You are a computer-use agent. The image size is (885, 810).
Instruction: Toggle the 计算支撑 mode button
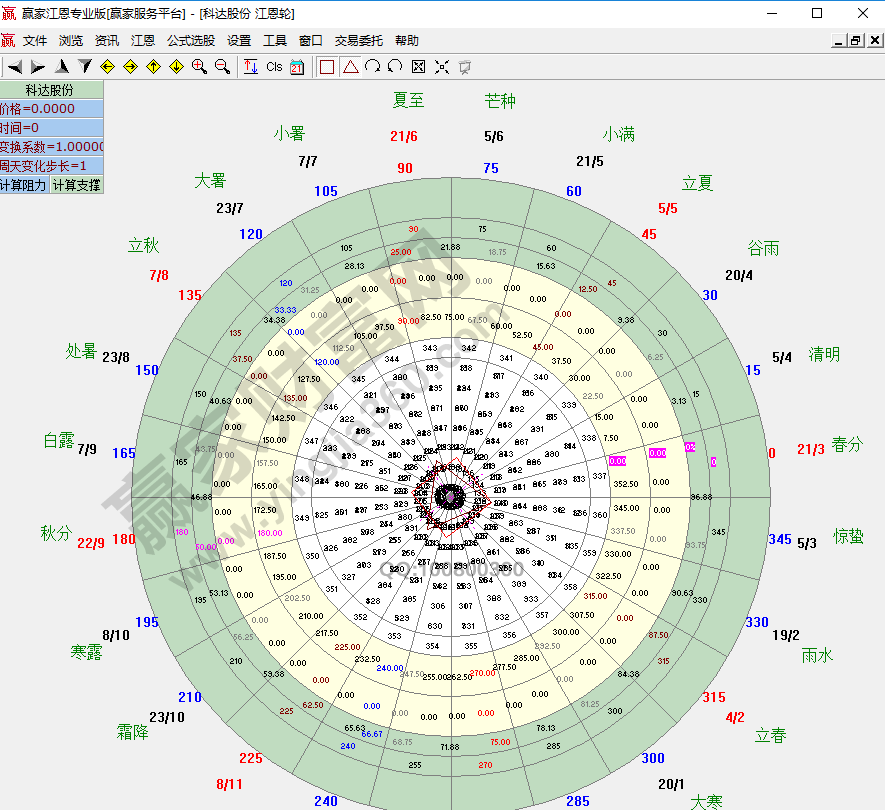click(77, 185)
